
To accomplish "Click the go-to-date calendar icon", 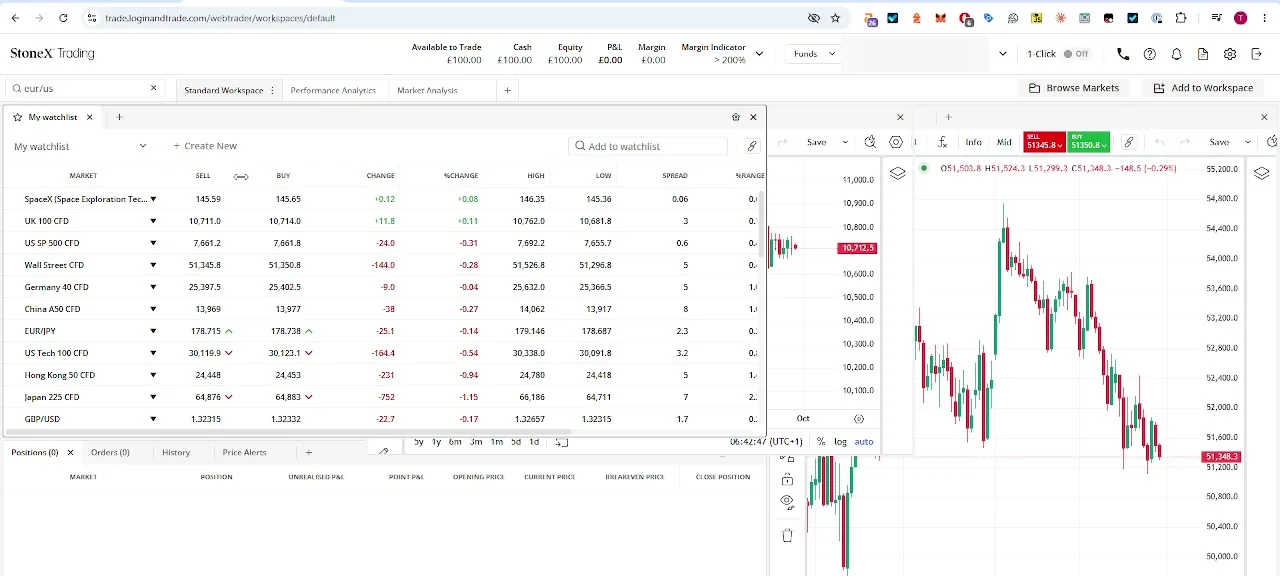I will click(561, 442).
